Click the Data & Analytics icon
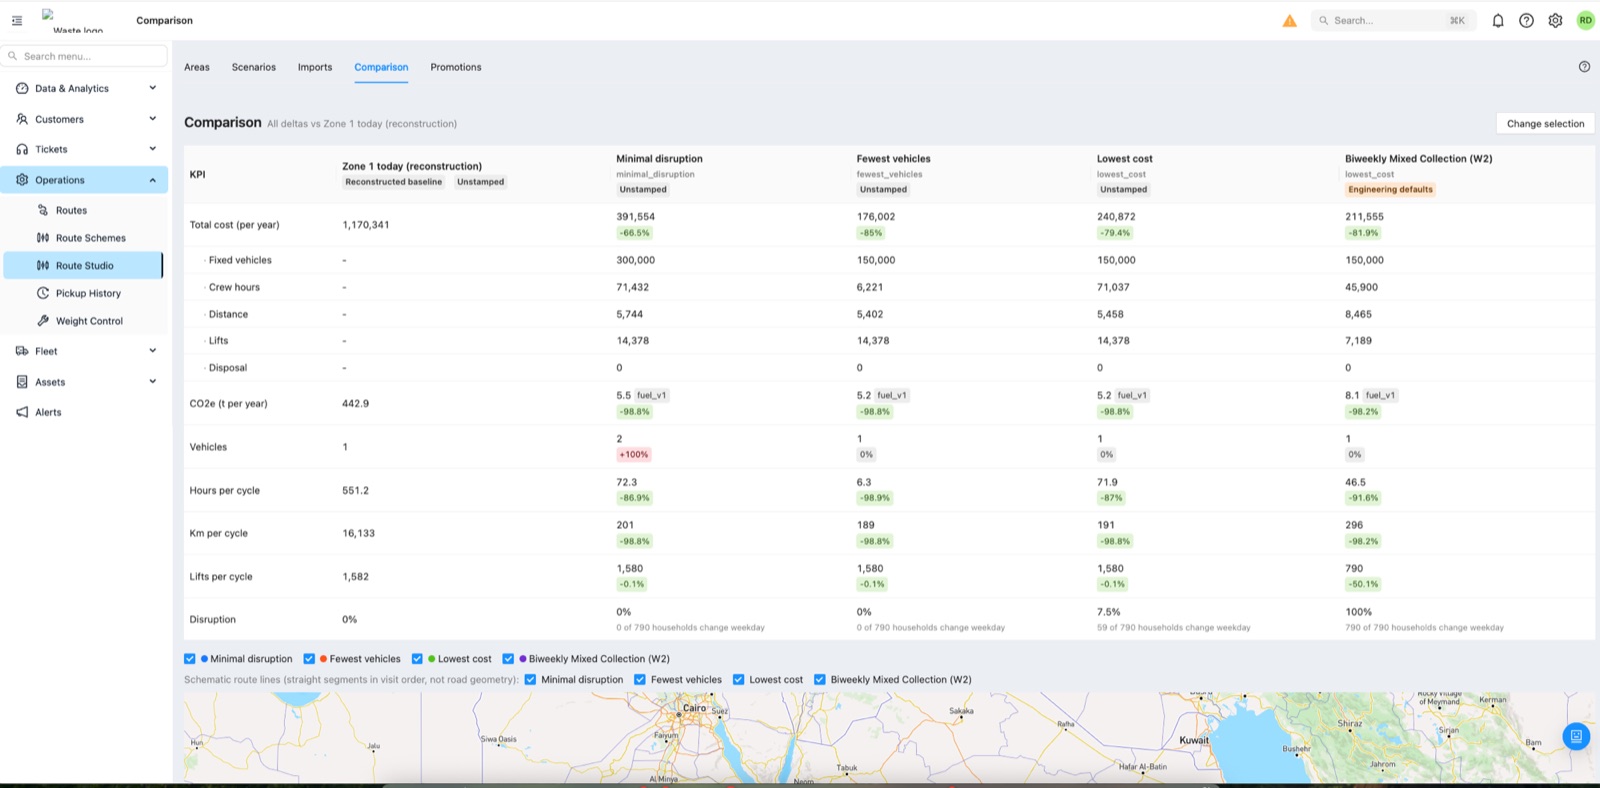 tap(22, 88)
